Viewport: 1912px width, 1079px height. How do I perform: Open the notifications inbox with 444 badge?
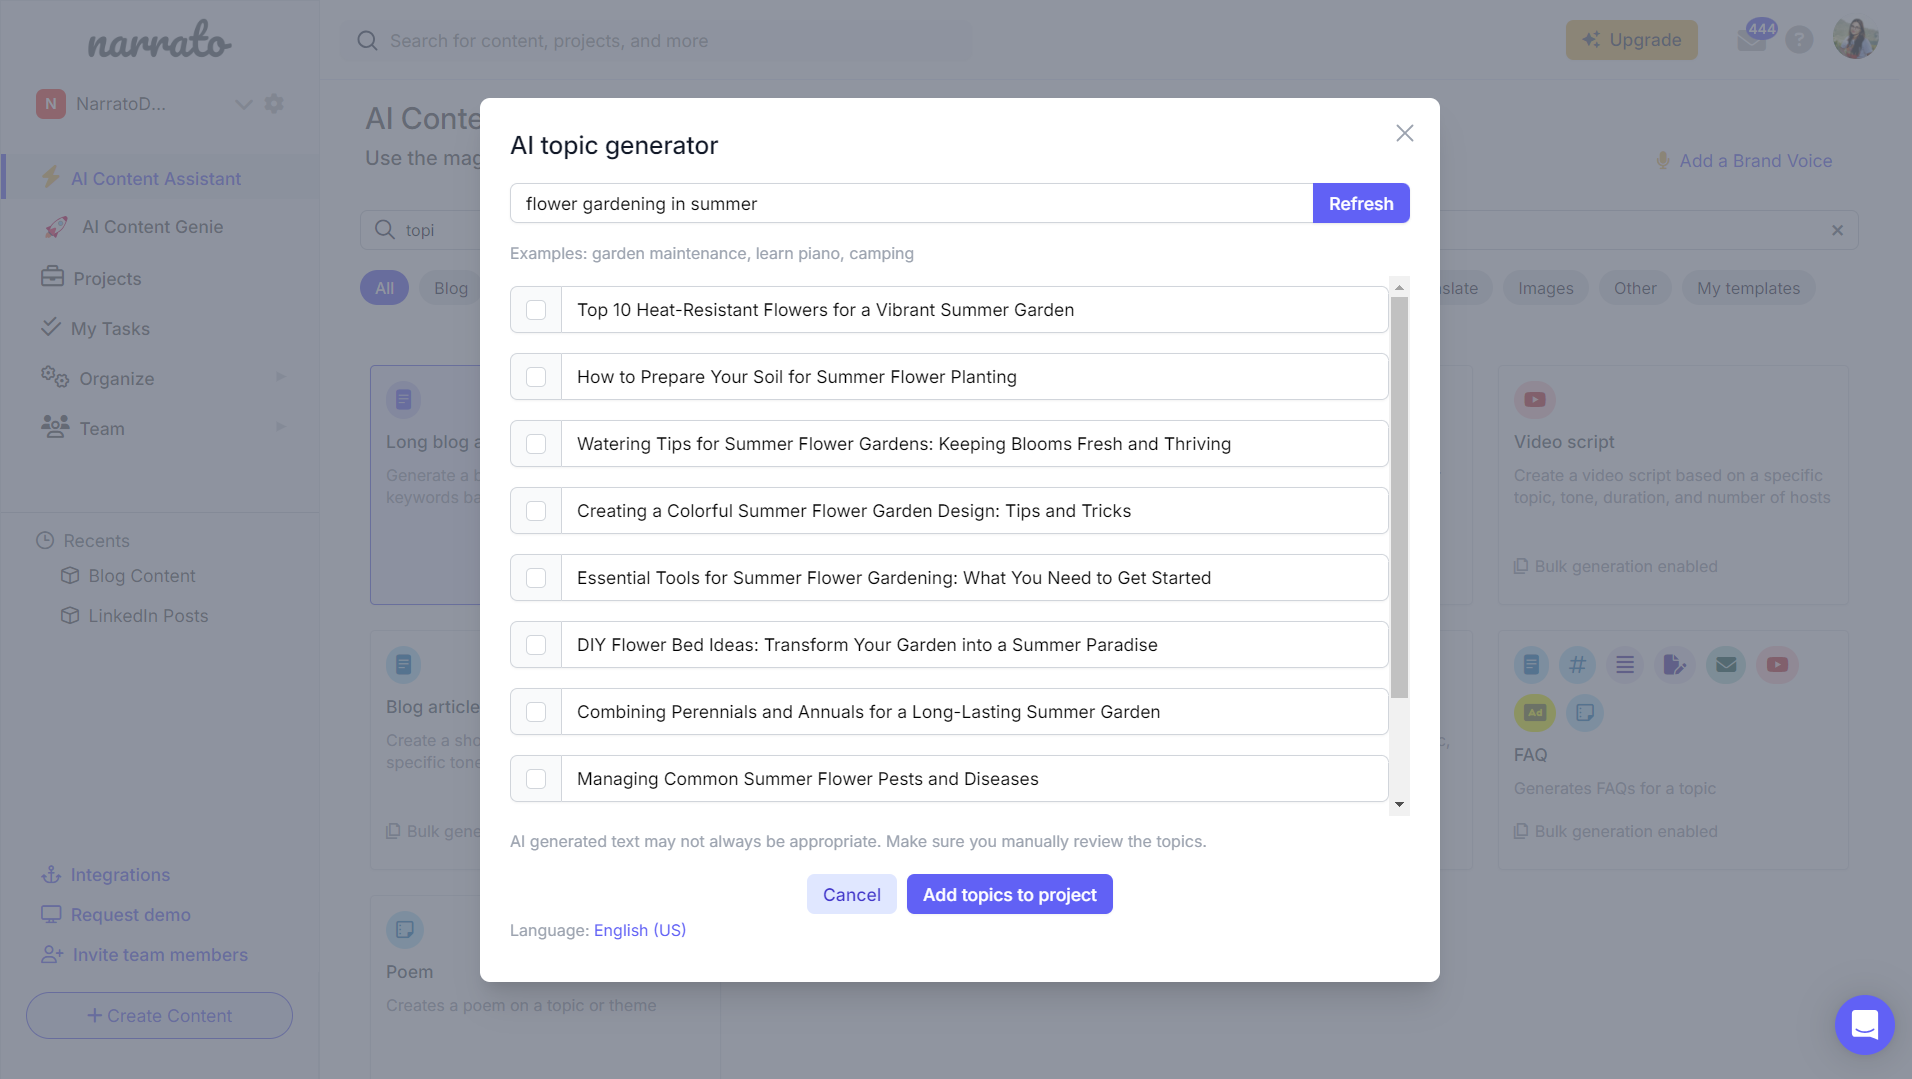pyautogui.click(x=1750, y=40)
